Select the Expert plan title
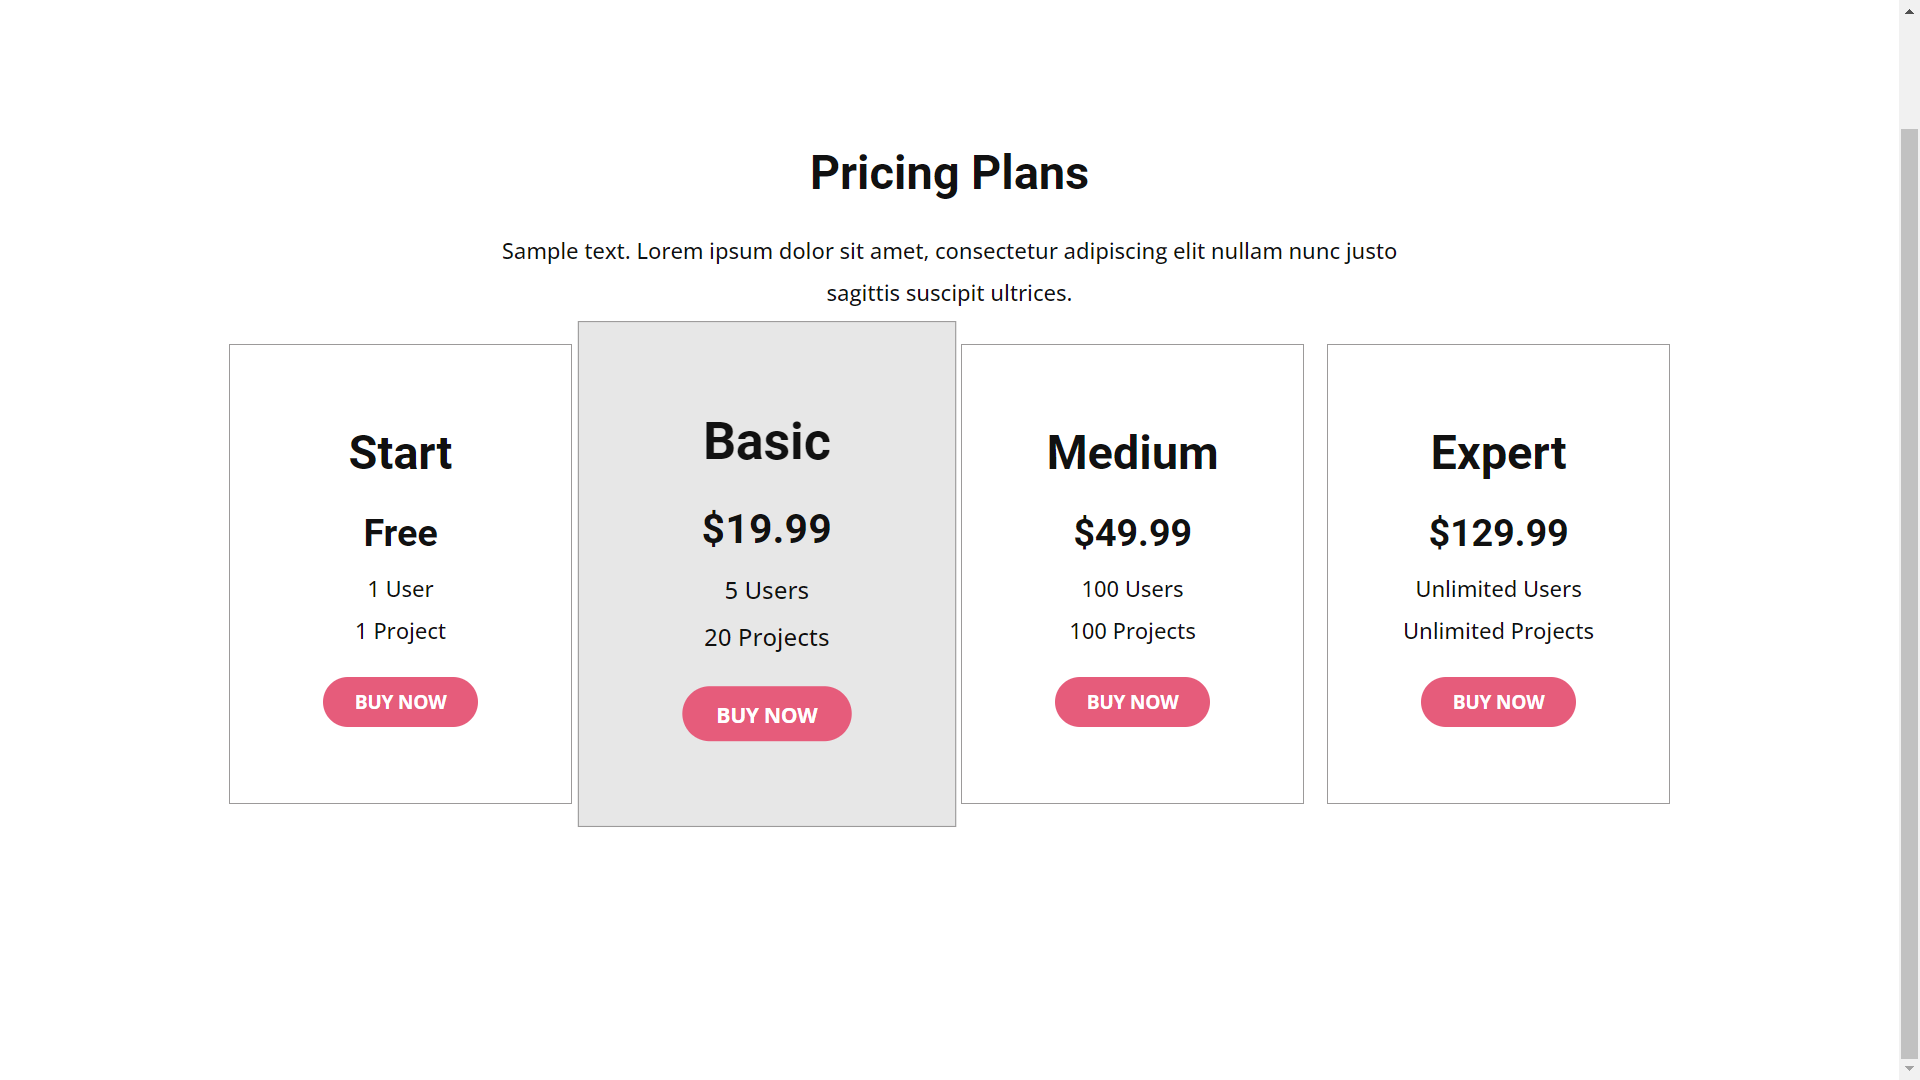This screenshot has width=1920, height=1080. (1498, 453)
